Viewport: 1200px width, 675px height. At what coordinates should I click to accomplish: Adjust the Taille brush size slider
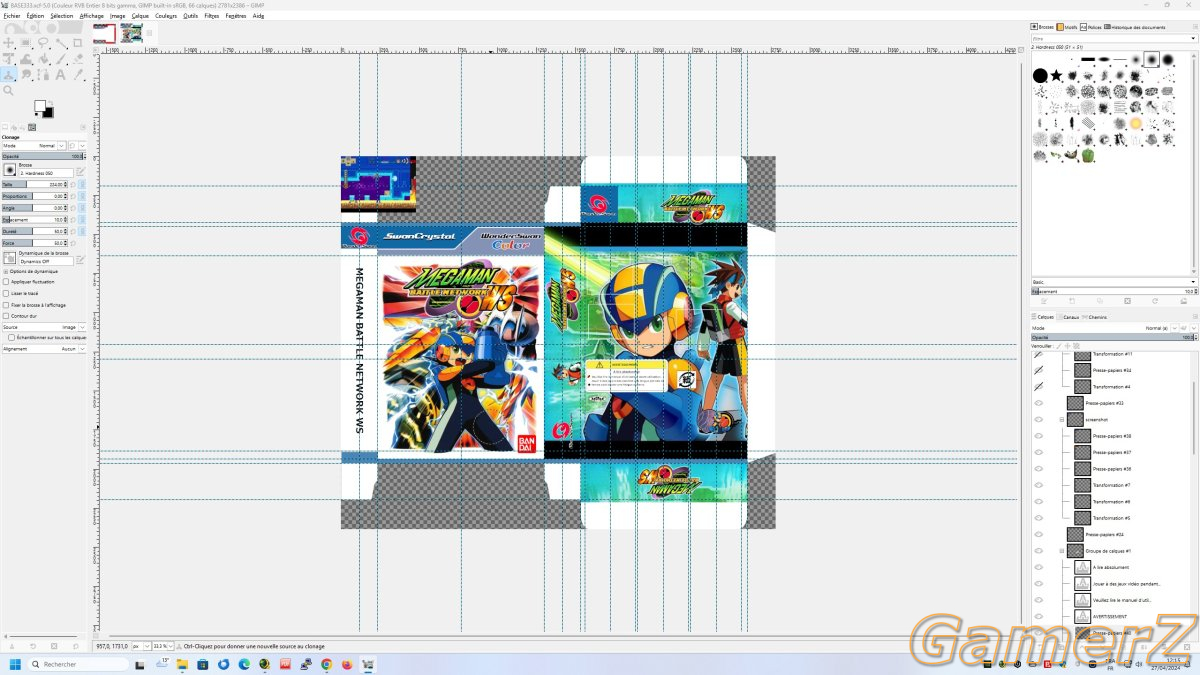click(x=37, y=185)
